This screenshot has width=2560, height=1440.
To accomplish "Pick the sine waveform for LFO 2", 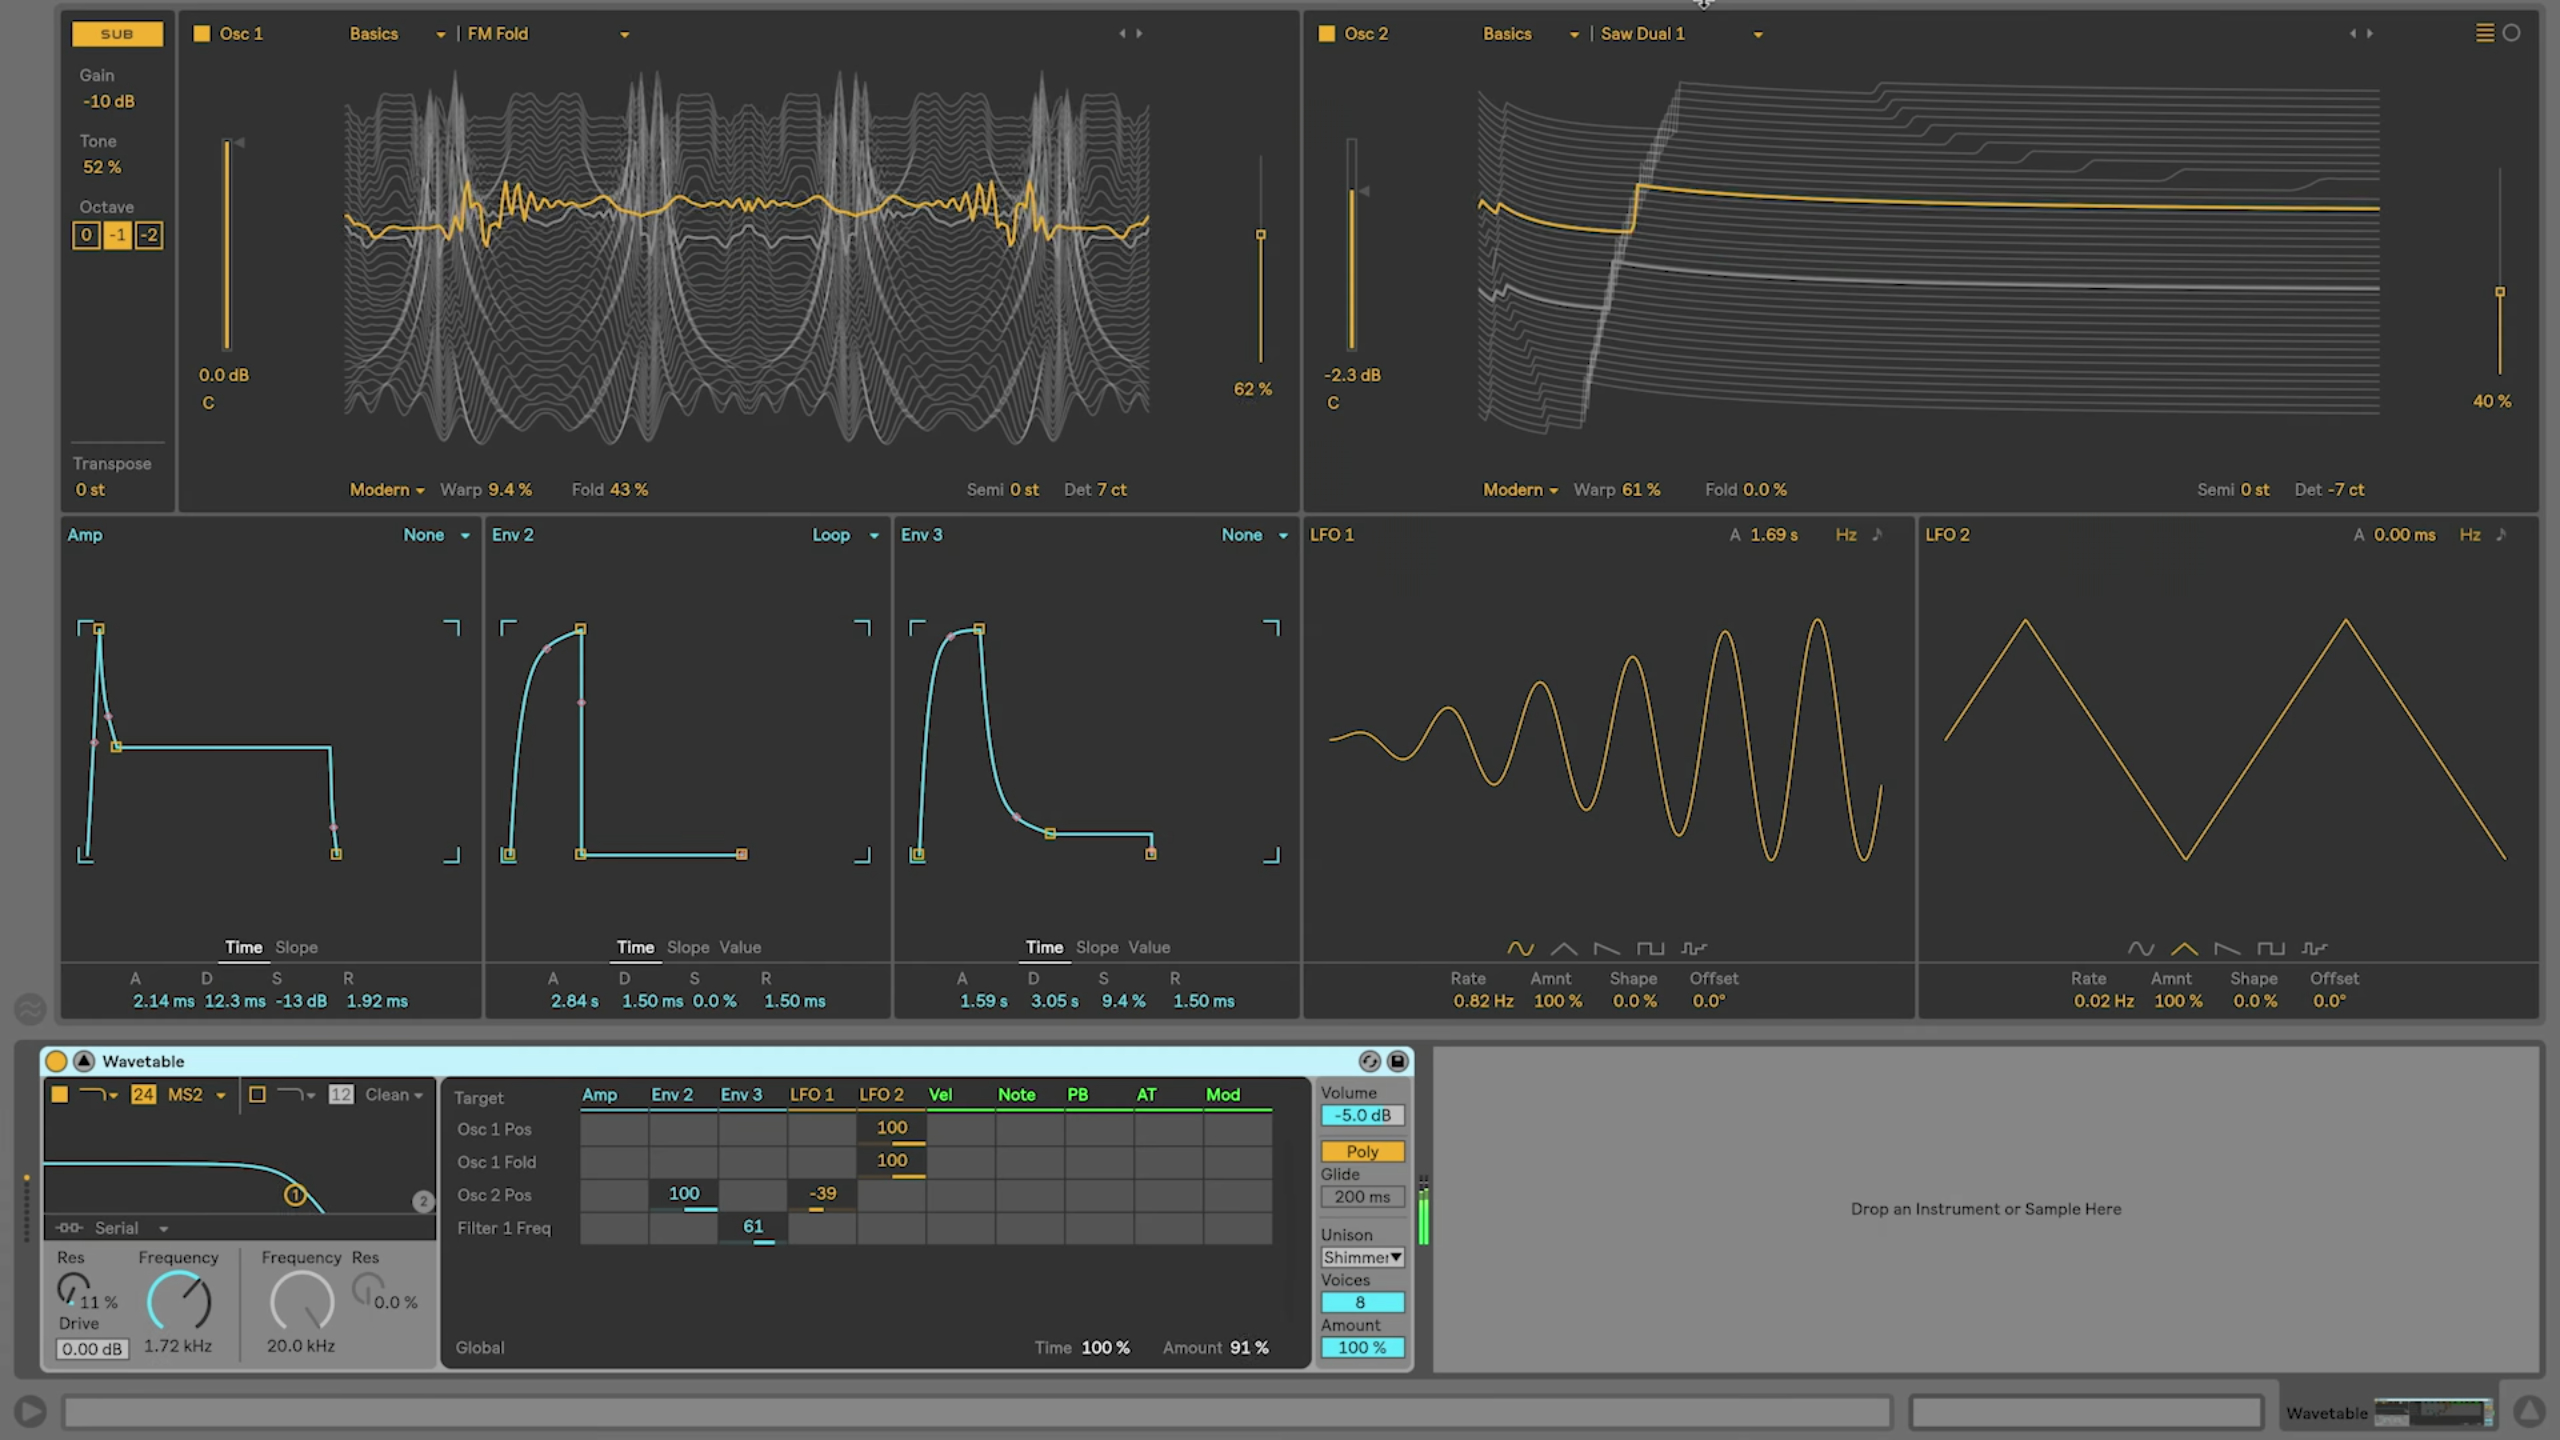I will click(x=2140, y=948).
